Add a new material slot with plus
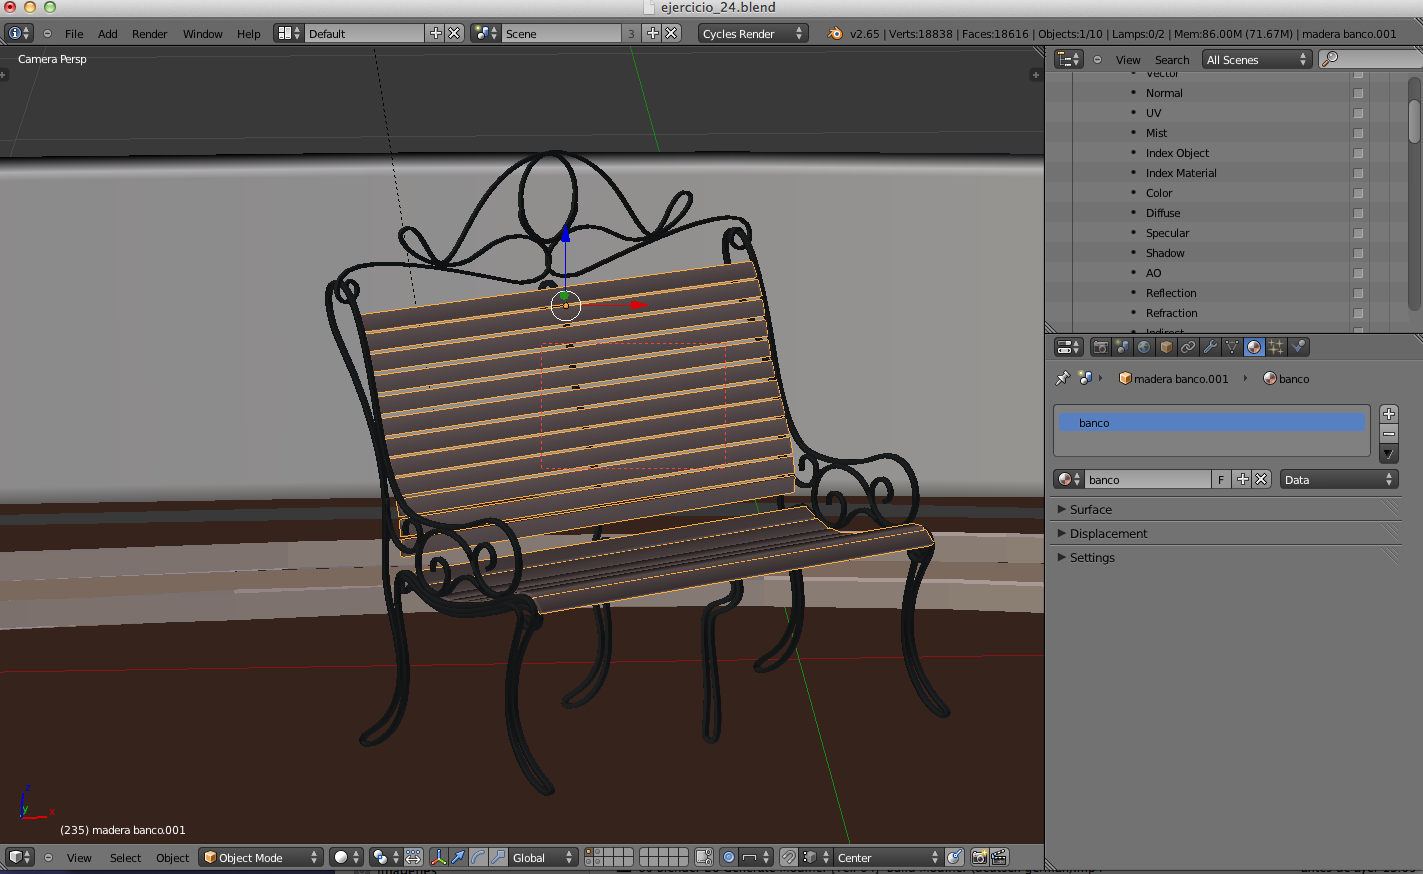This screenshot has width=1423, height=874. click(x=1389, y=414)
